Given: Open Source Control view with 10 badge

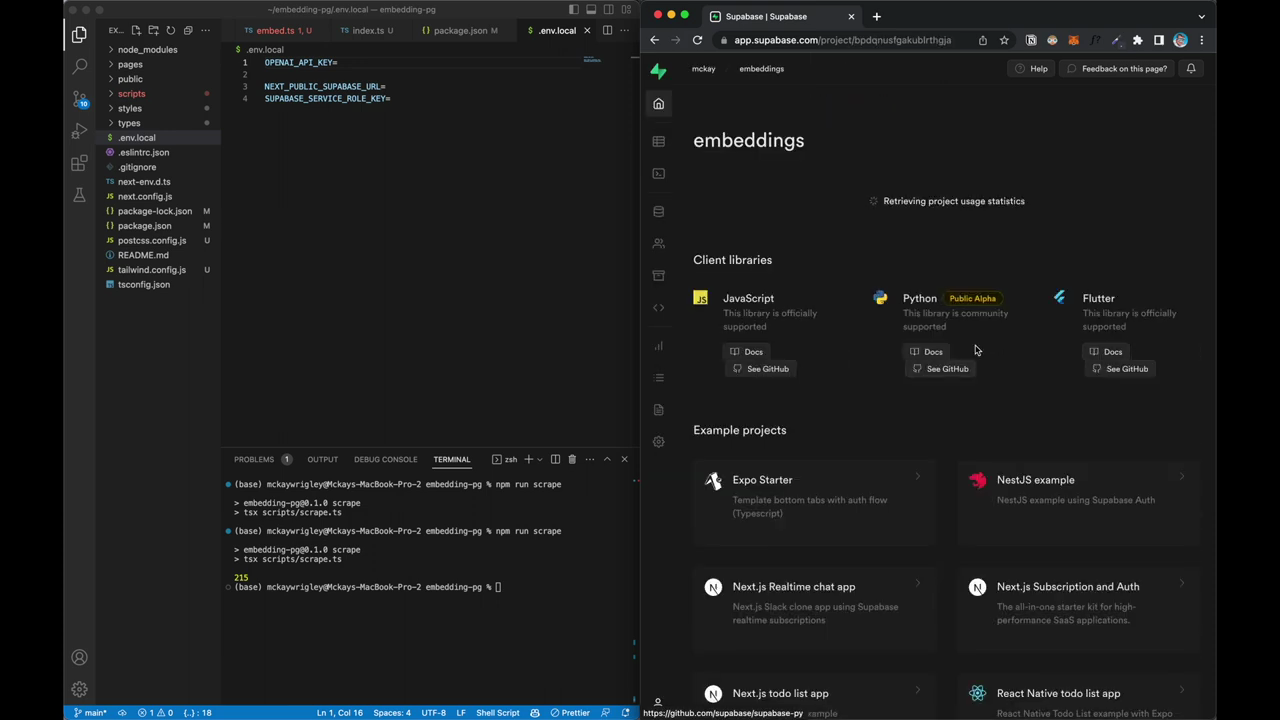Looking at the screenshot, I should pyautogui.click(x=79, y=99).
